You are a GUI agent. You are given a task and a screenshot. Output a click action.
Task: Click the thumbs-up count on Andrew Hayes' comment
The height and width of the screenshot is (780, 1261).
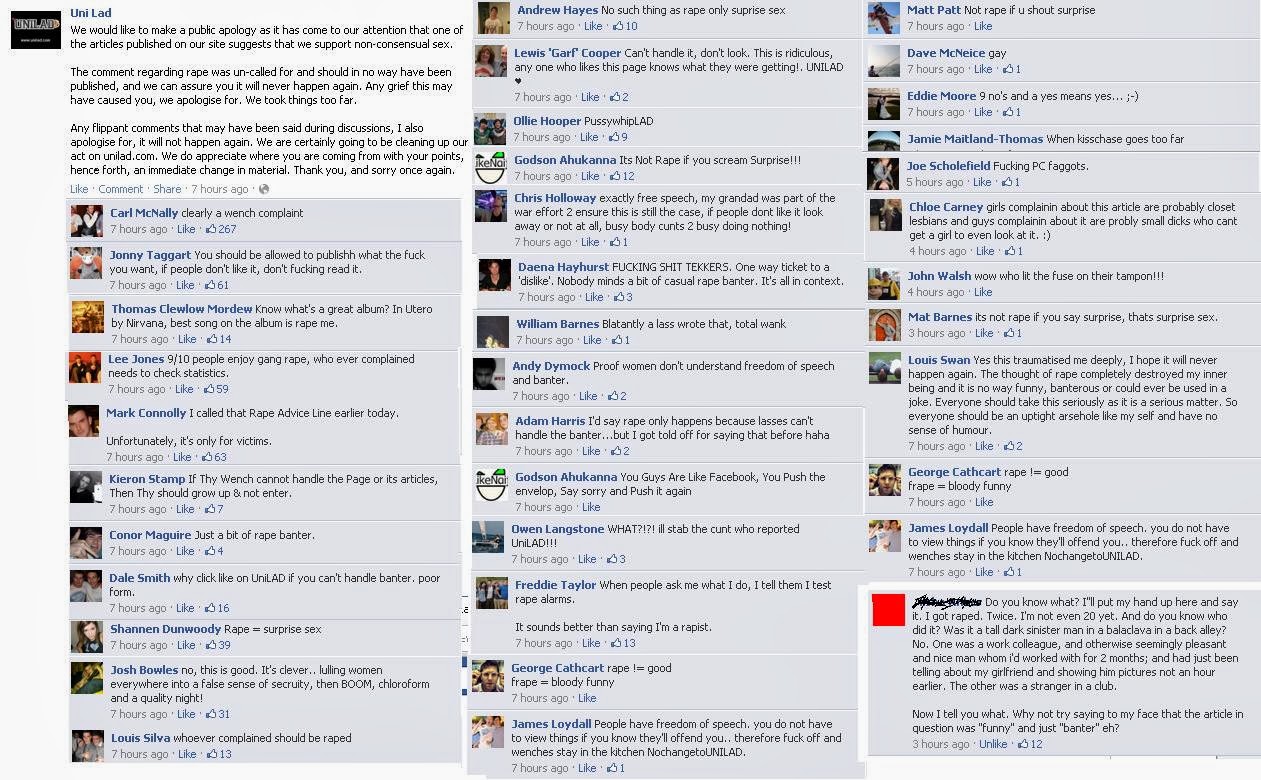coord(625,27)
